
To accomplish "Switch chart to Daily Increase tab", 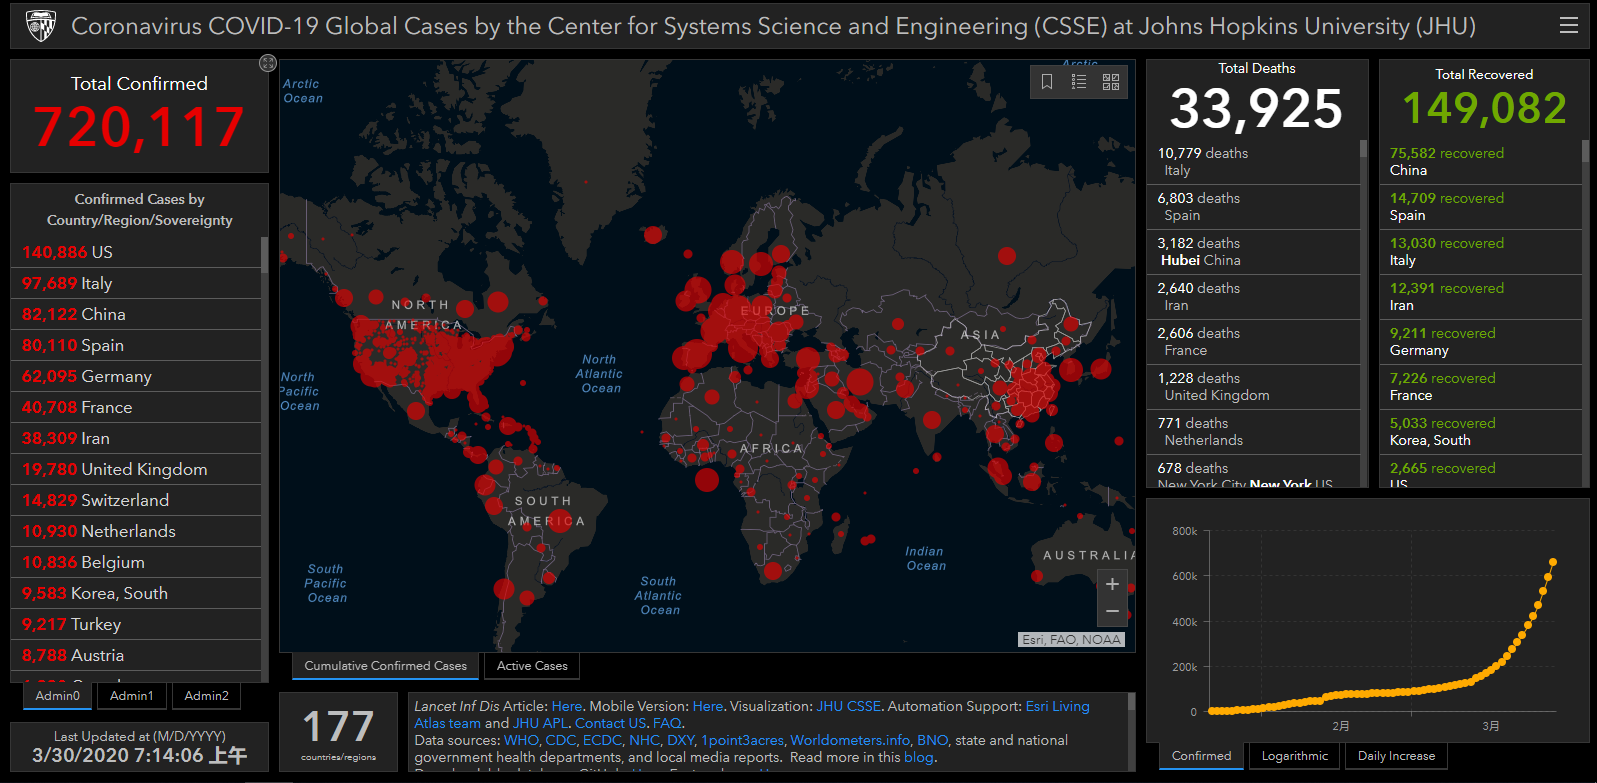I will [1396, 756].
